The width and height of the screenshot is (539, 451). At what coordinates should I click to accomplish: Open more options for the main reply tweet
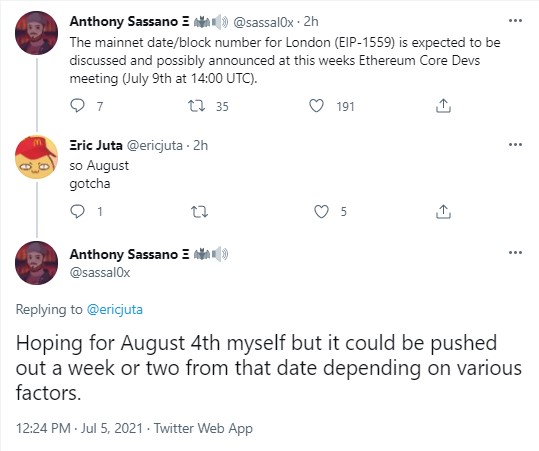(x=515, y=253)
